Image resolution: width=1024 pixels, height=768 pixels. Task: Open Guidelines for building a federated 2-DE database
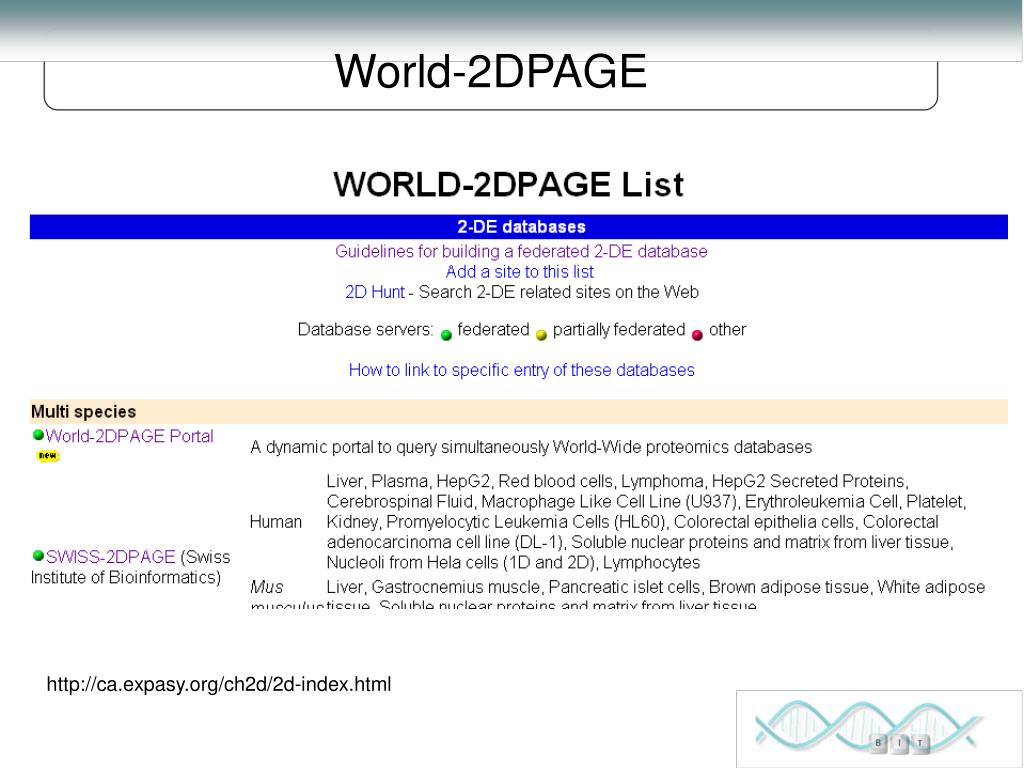point(521,251)
